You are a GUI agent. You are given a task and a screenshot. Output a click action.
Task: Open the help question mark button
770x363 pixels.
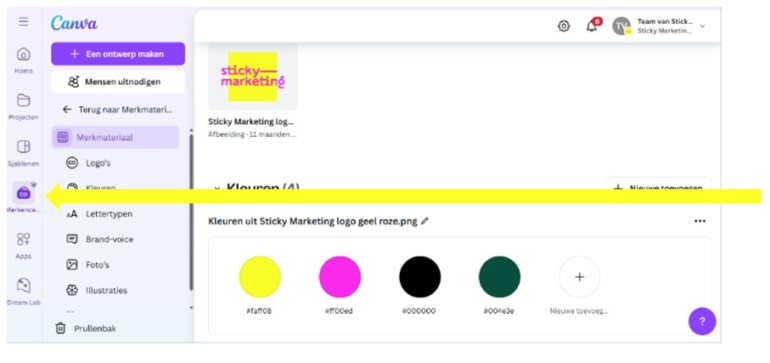click(x=702, y=321)
